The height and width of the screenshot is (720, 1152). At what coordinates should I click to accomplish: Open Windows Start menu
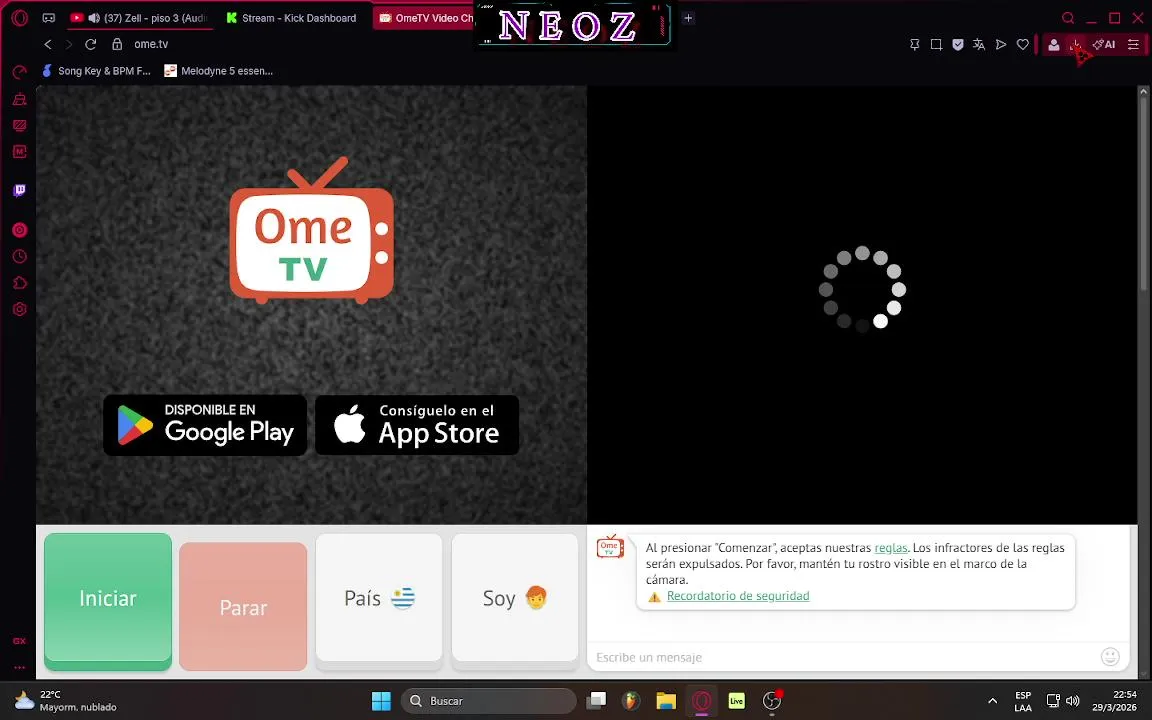(381, 701)
